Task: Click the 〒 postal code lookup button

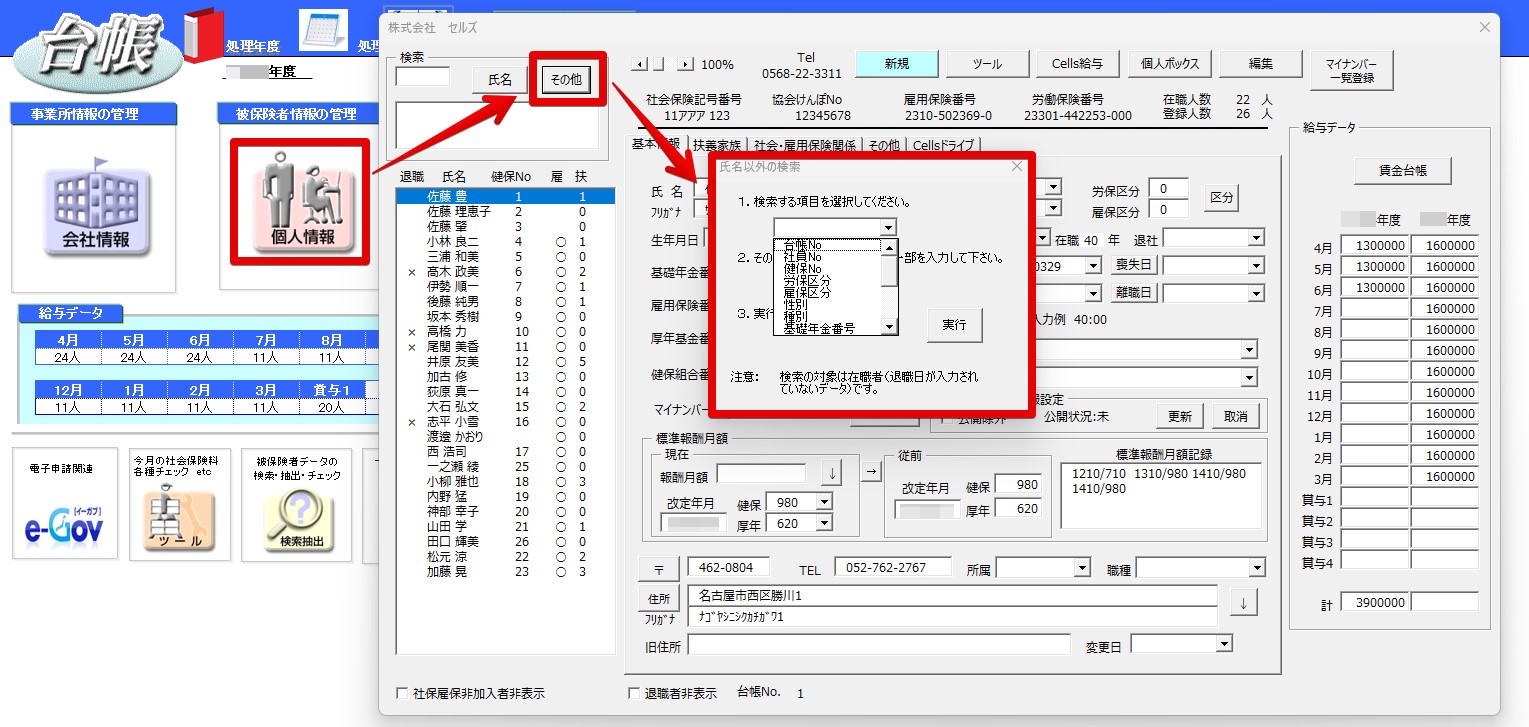Action: (659, 569)
